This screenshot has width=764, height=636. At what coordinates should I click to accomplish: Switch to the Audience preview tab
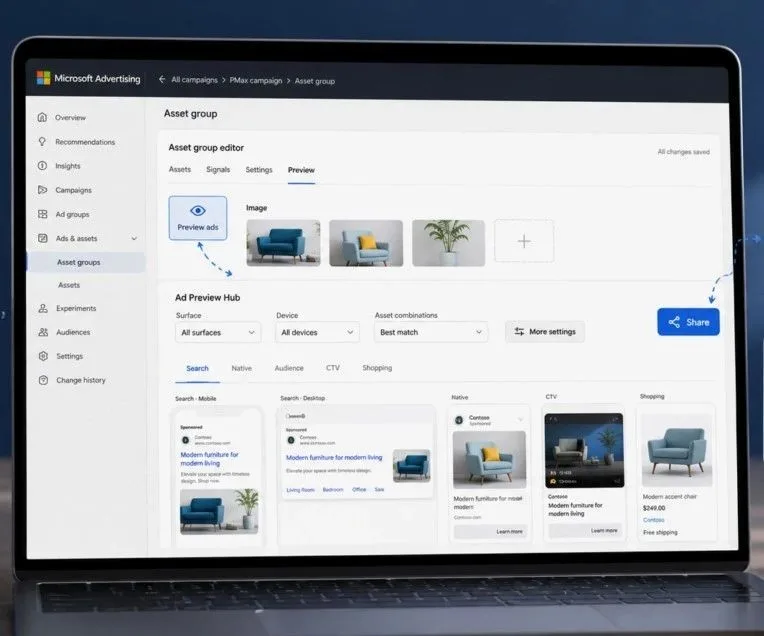pyautogui.click(x=289, y=368)
